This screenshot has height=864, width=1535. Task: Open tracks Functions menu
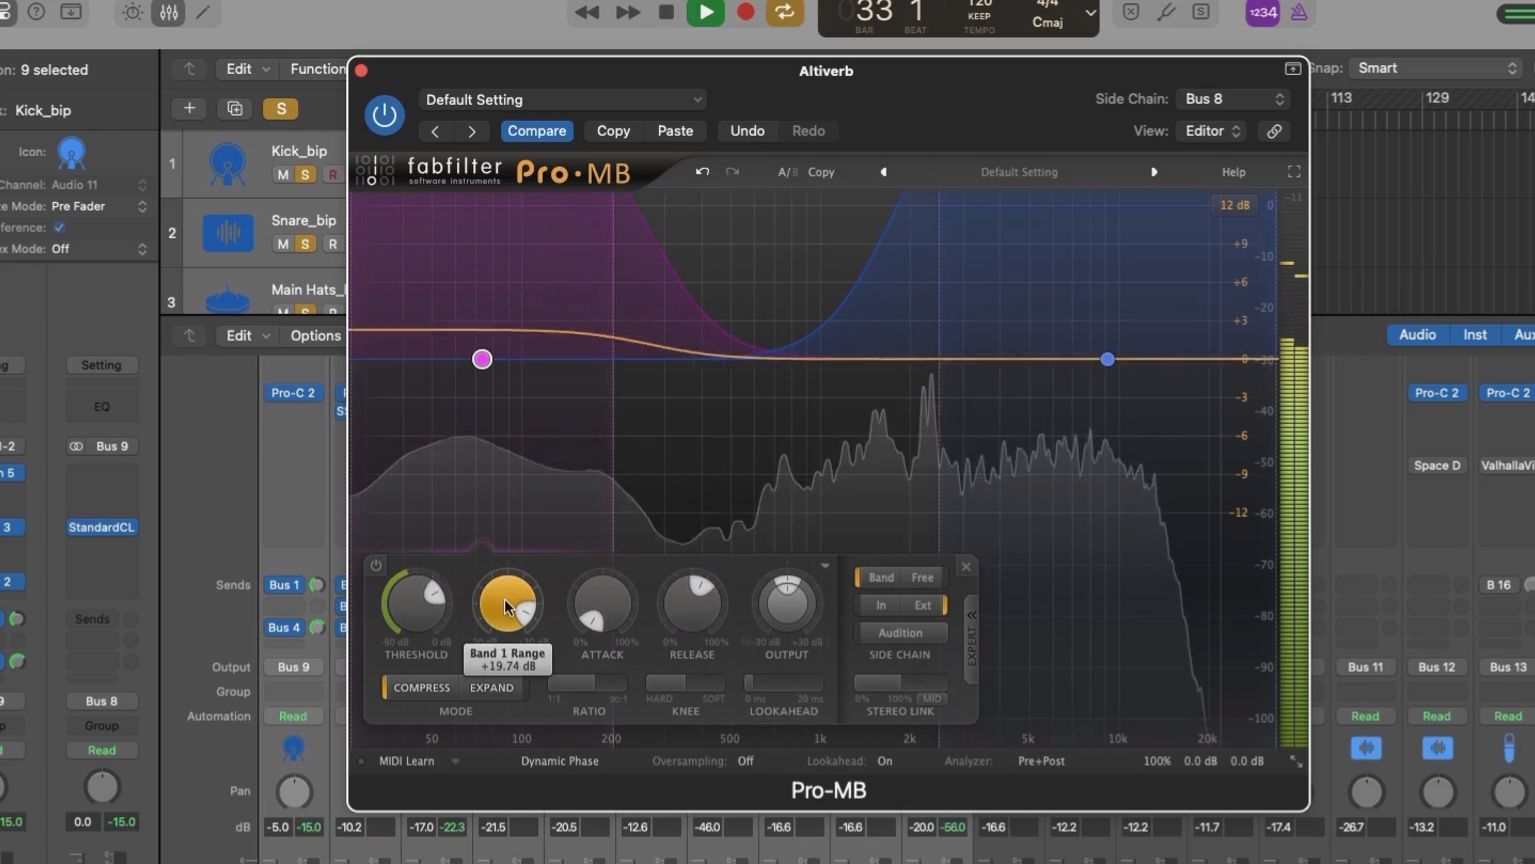[317, 69]
